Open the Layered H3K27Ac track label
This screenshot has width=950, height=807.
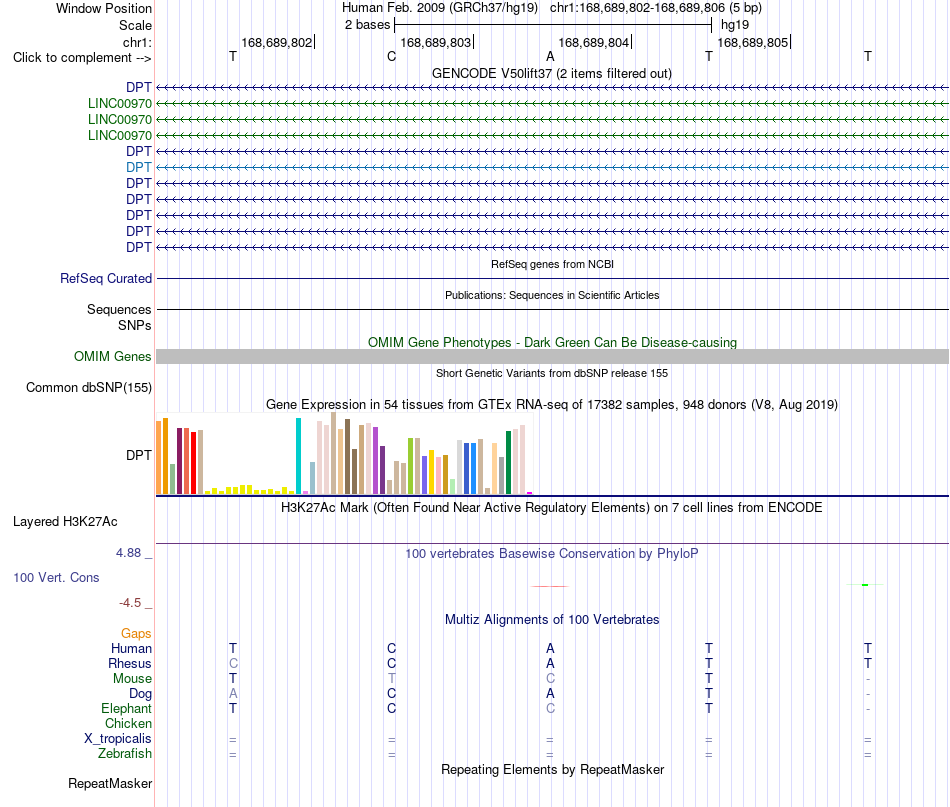coord(65,522)
